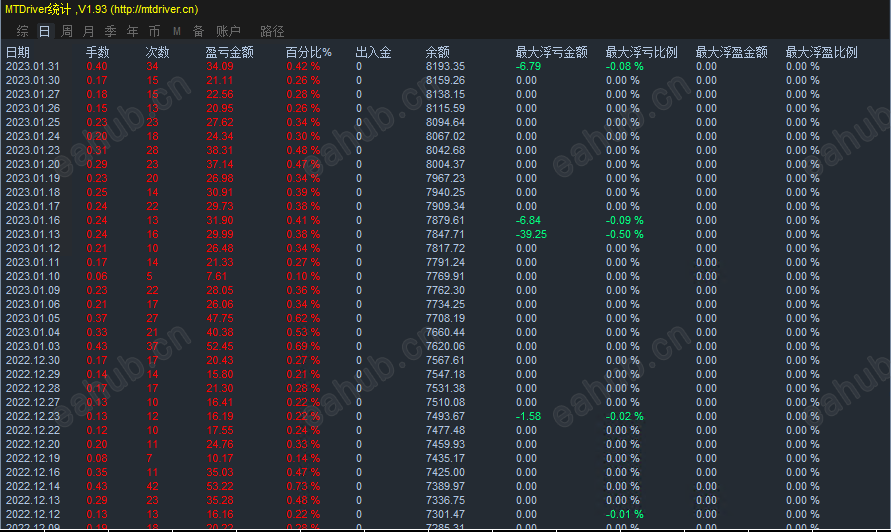Click the percentage value 0.73 %
891x532 pixels.
pos(303,486)
